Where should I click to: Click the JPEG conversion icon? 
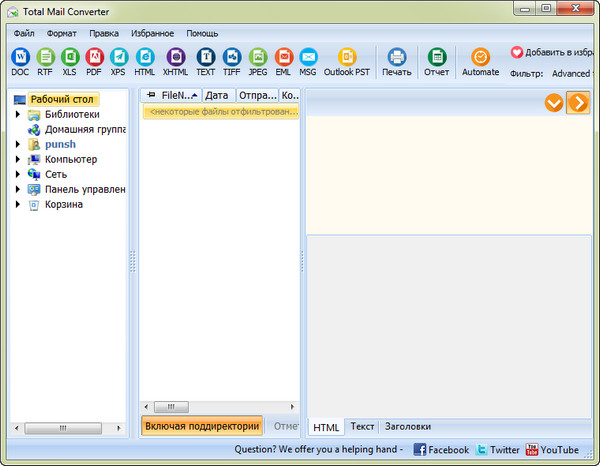[258, 58]
